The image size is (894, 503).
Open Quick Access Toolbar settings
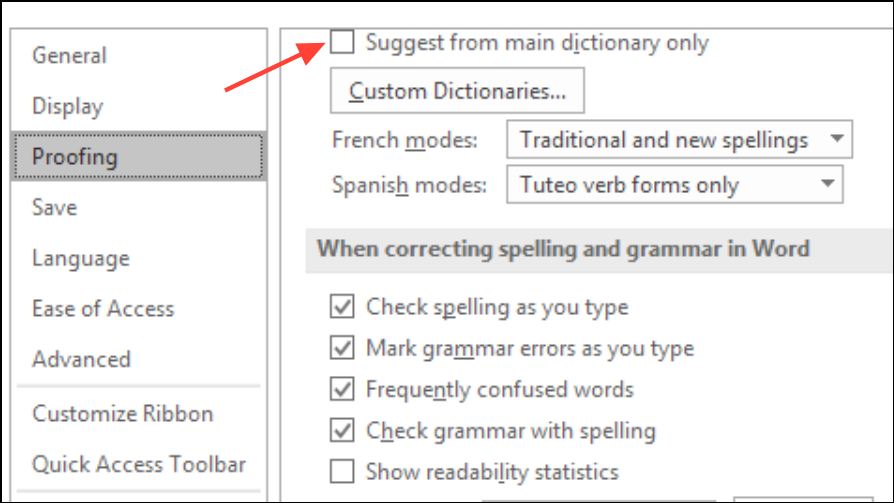pos(139,464)
